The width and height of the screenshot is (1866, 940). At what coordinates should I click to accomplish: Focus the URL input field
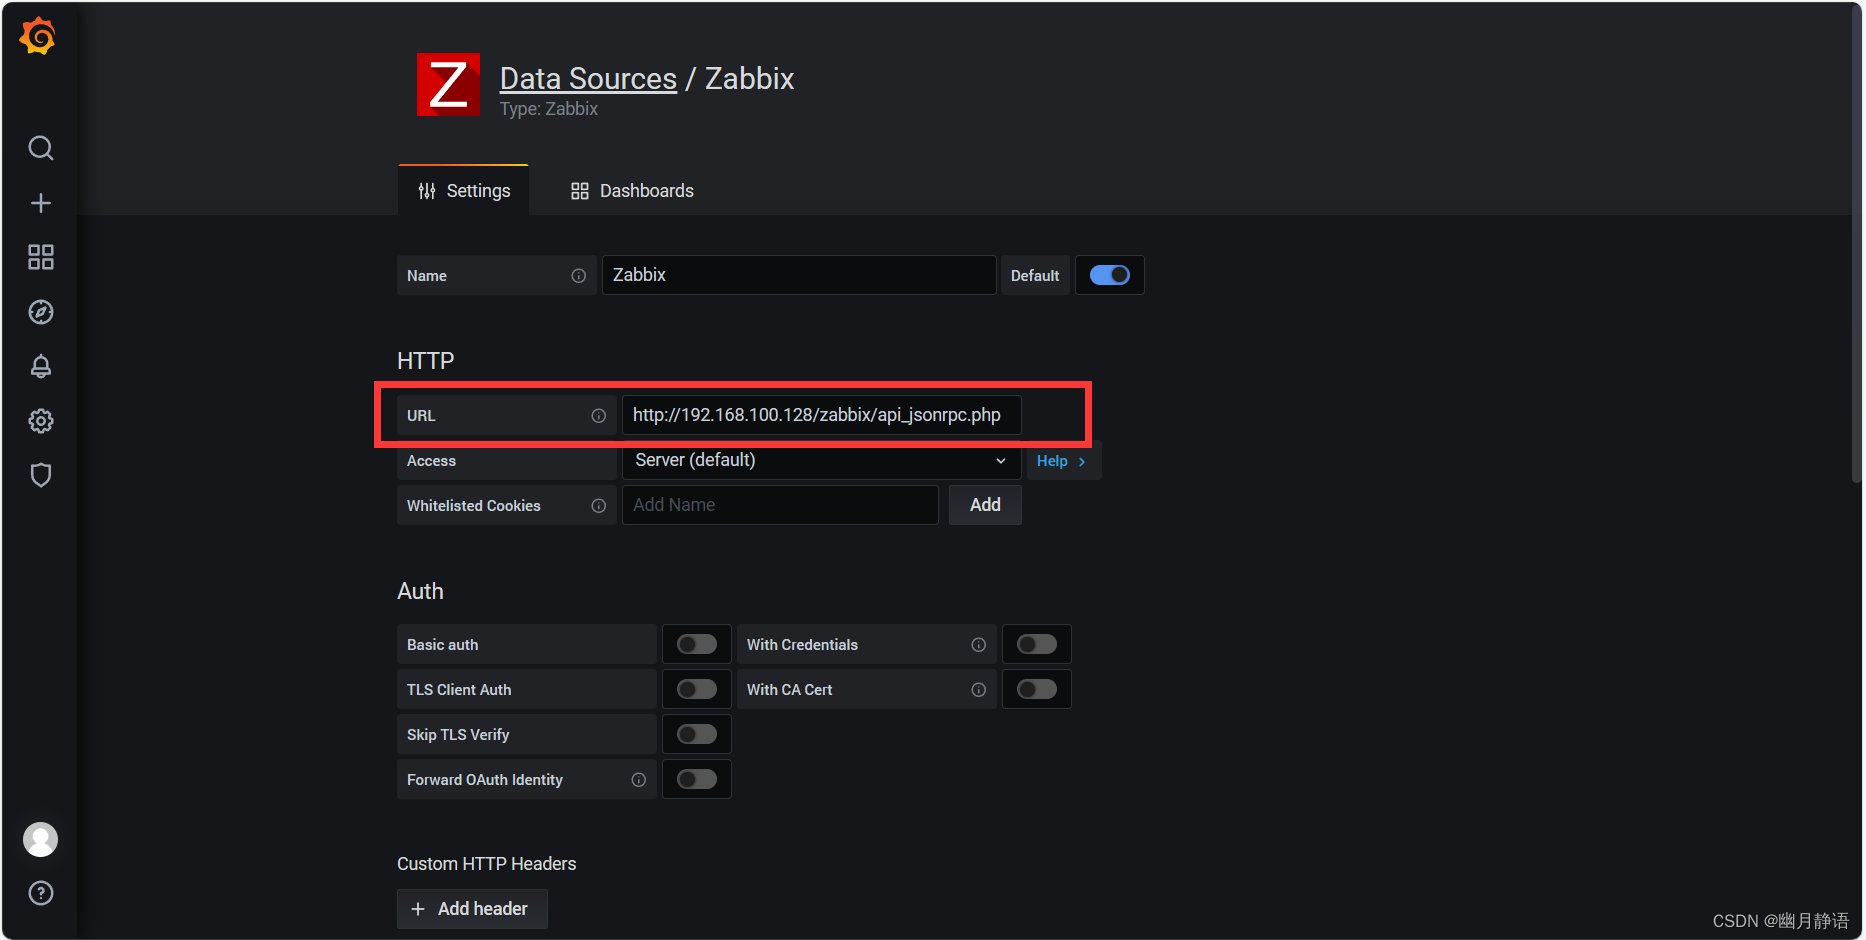821,415
